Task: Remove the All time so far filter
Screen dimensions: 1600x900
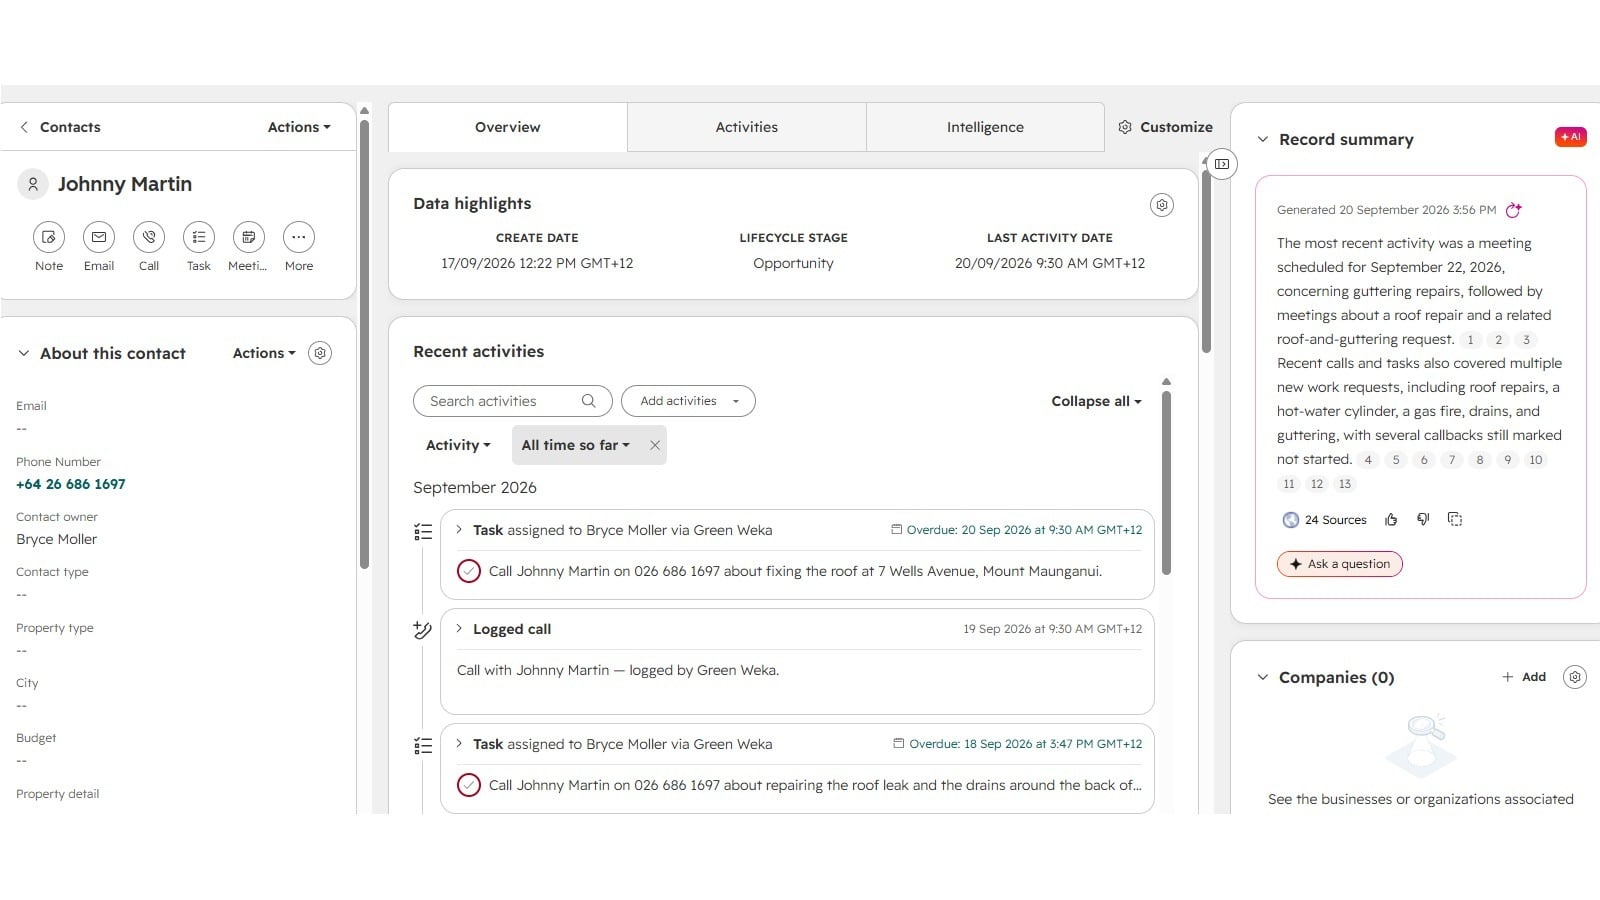Action: 655,445
